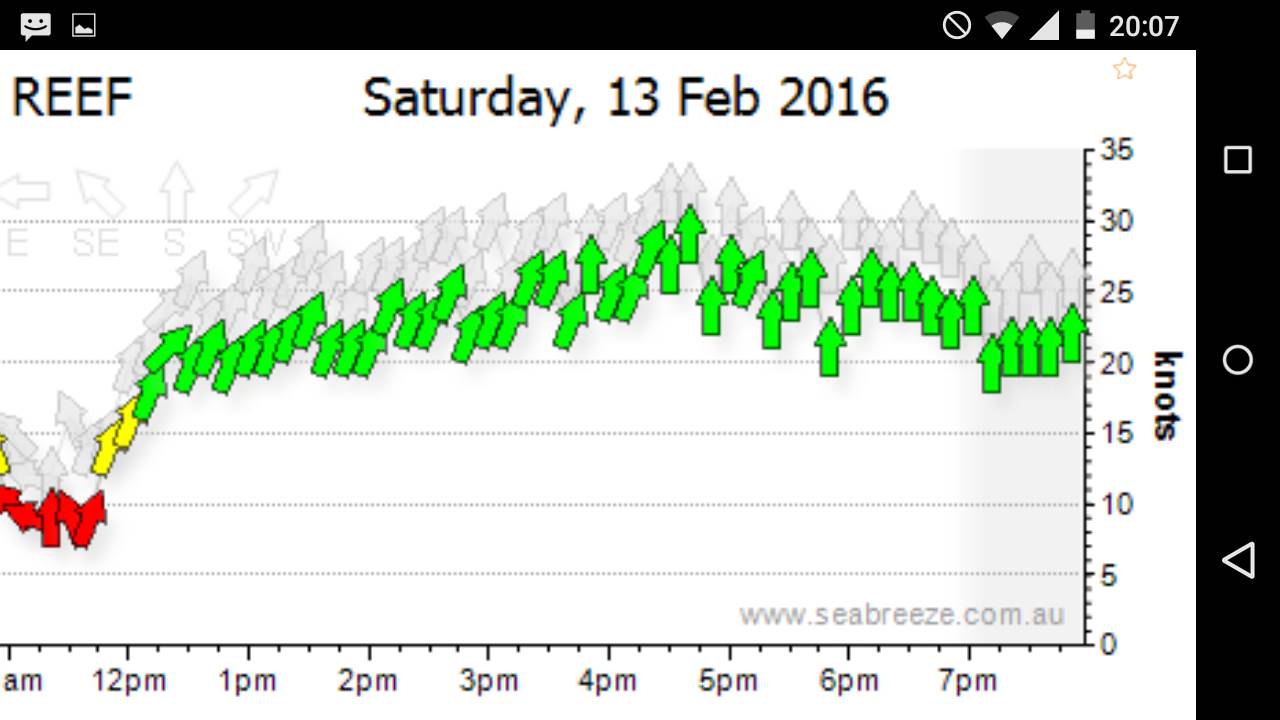Tap the battery level indicator
This screenshot has height=720, width=1280.
point(1084,27)
